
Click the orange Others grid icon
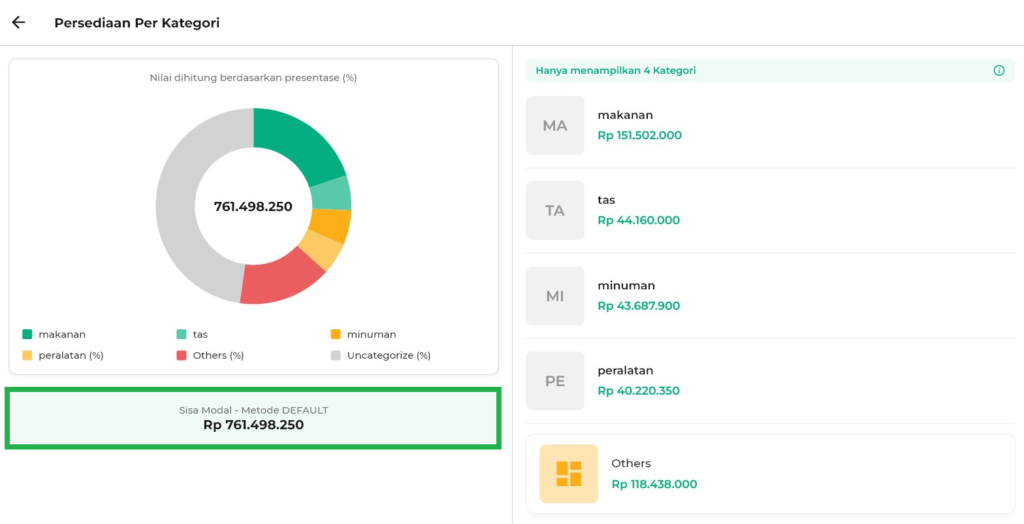(x=568, y=473)
